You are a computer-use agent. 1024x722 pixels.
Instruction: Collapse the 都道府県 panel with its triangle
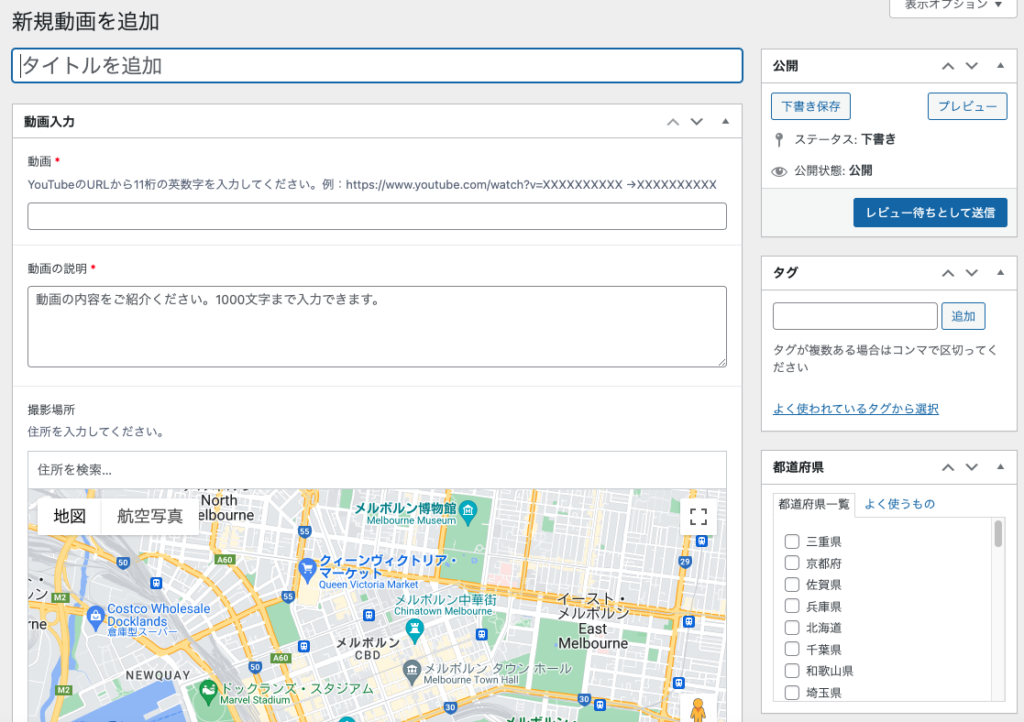tap(1000, 467)
